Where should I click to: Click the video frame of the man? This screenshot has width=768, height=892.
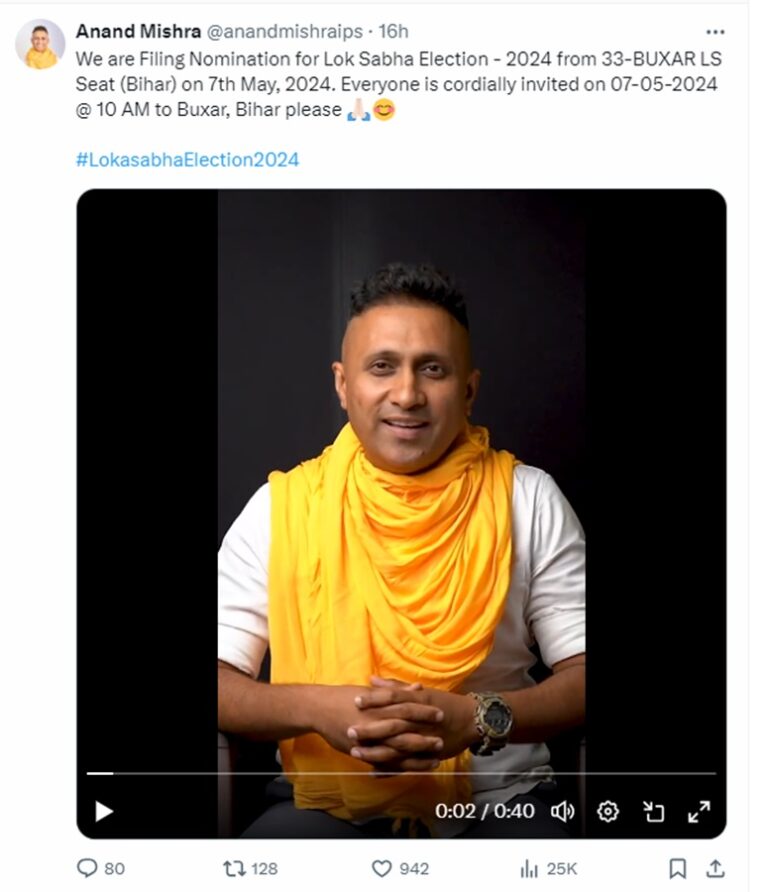click(x=401, y=484)
